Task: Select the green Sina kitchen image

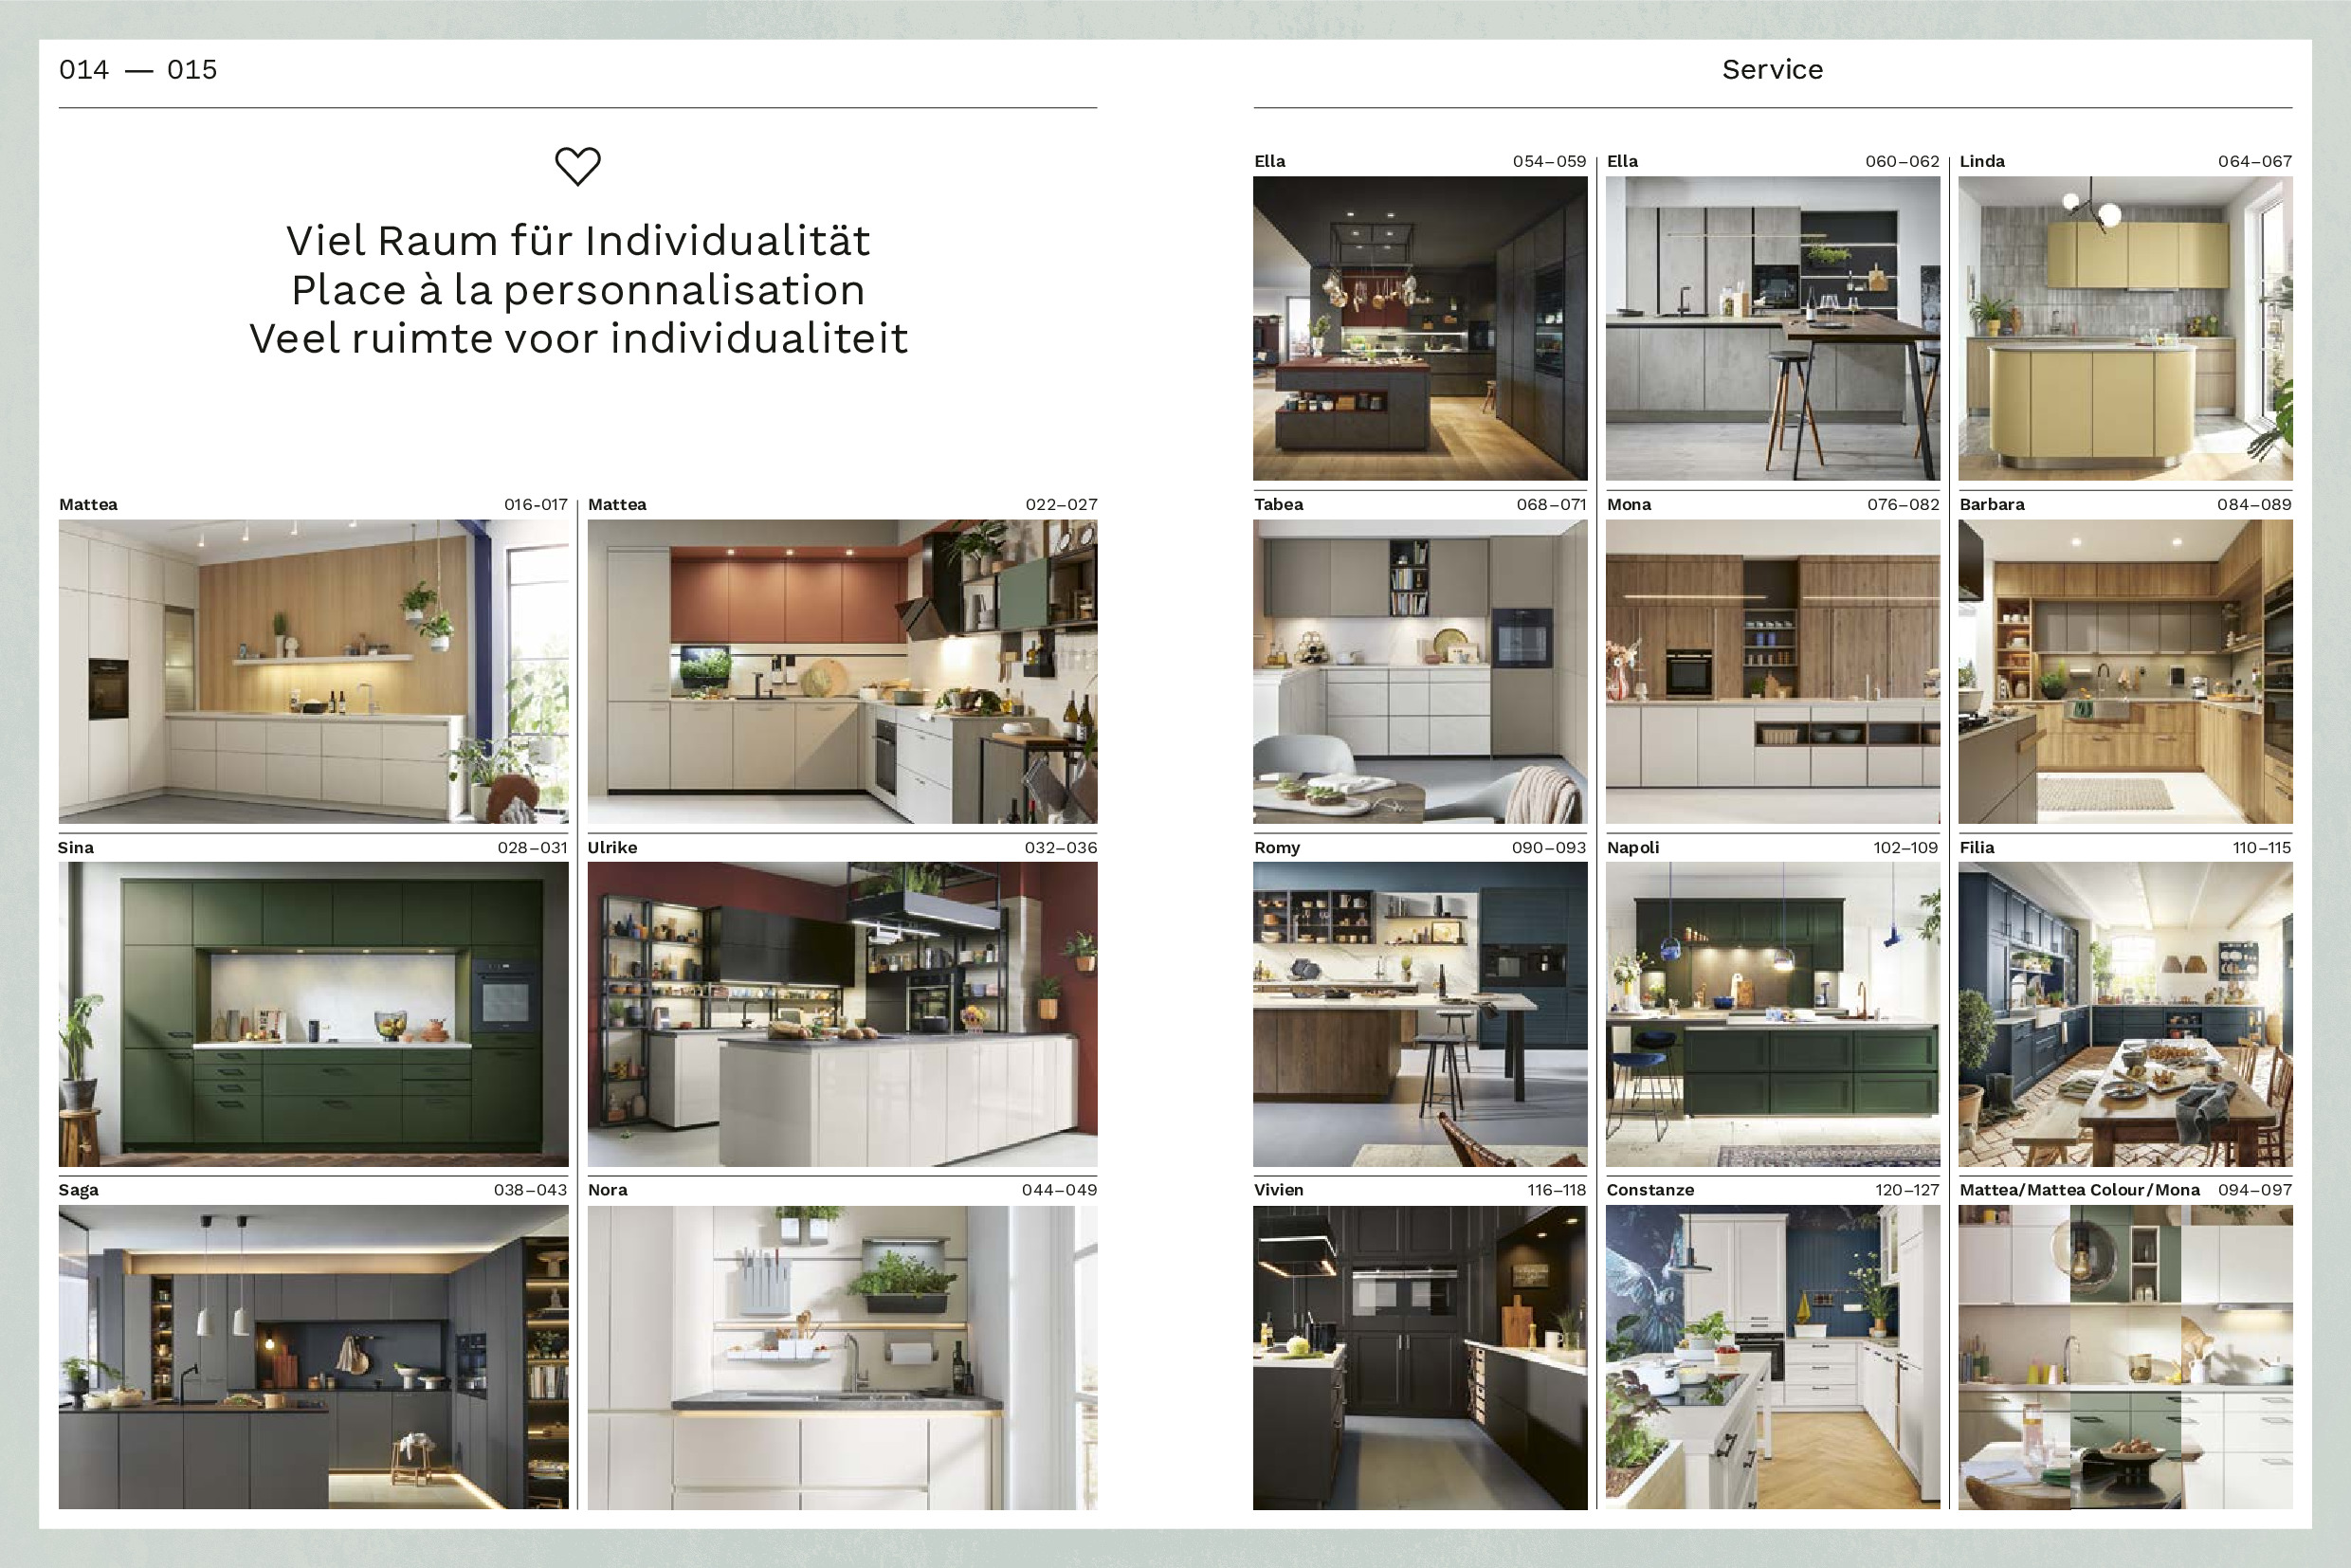Action: [313, 1014]
